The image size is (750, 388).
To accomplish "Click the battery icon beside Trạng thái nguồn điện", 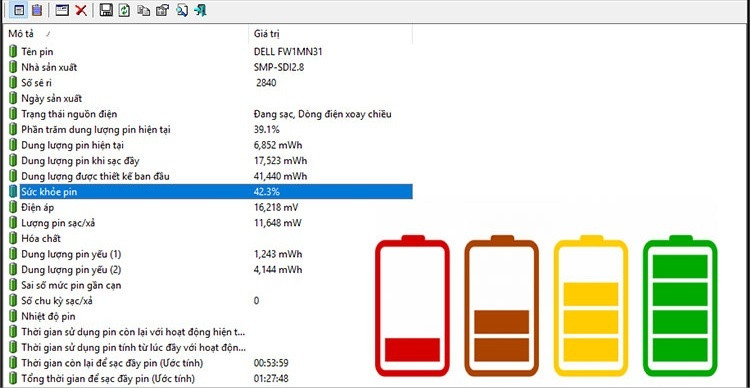I will (13, 114).
